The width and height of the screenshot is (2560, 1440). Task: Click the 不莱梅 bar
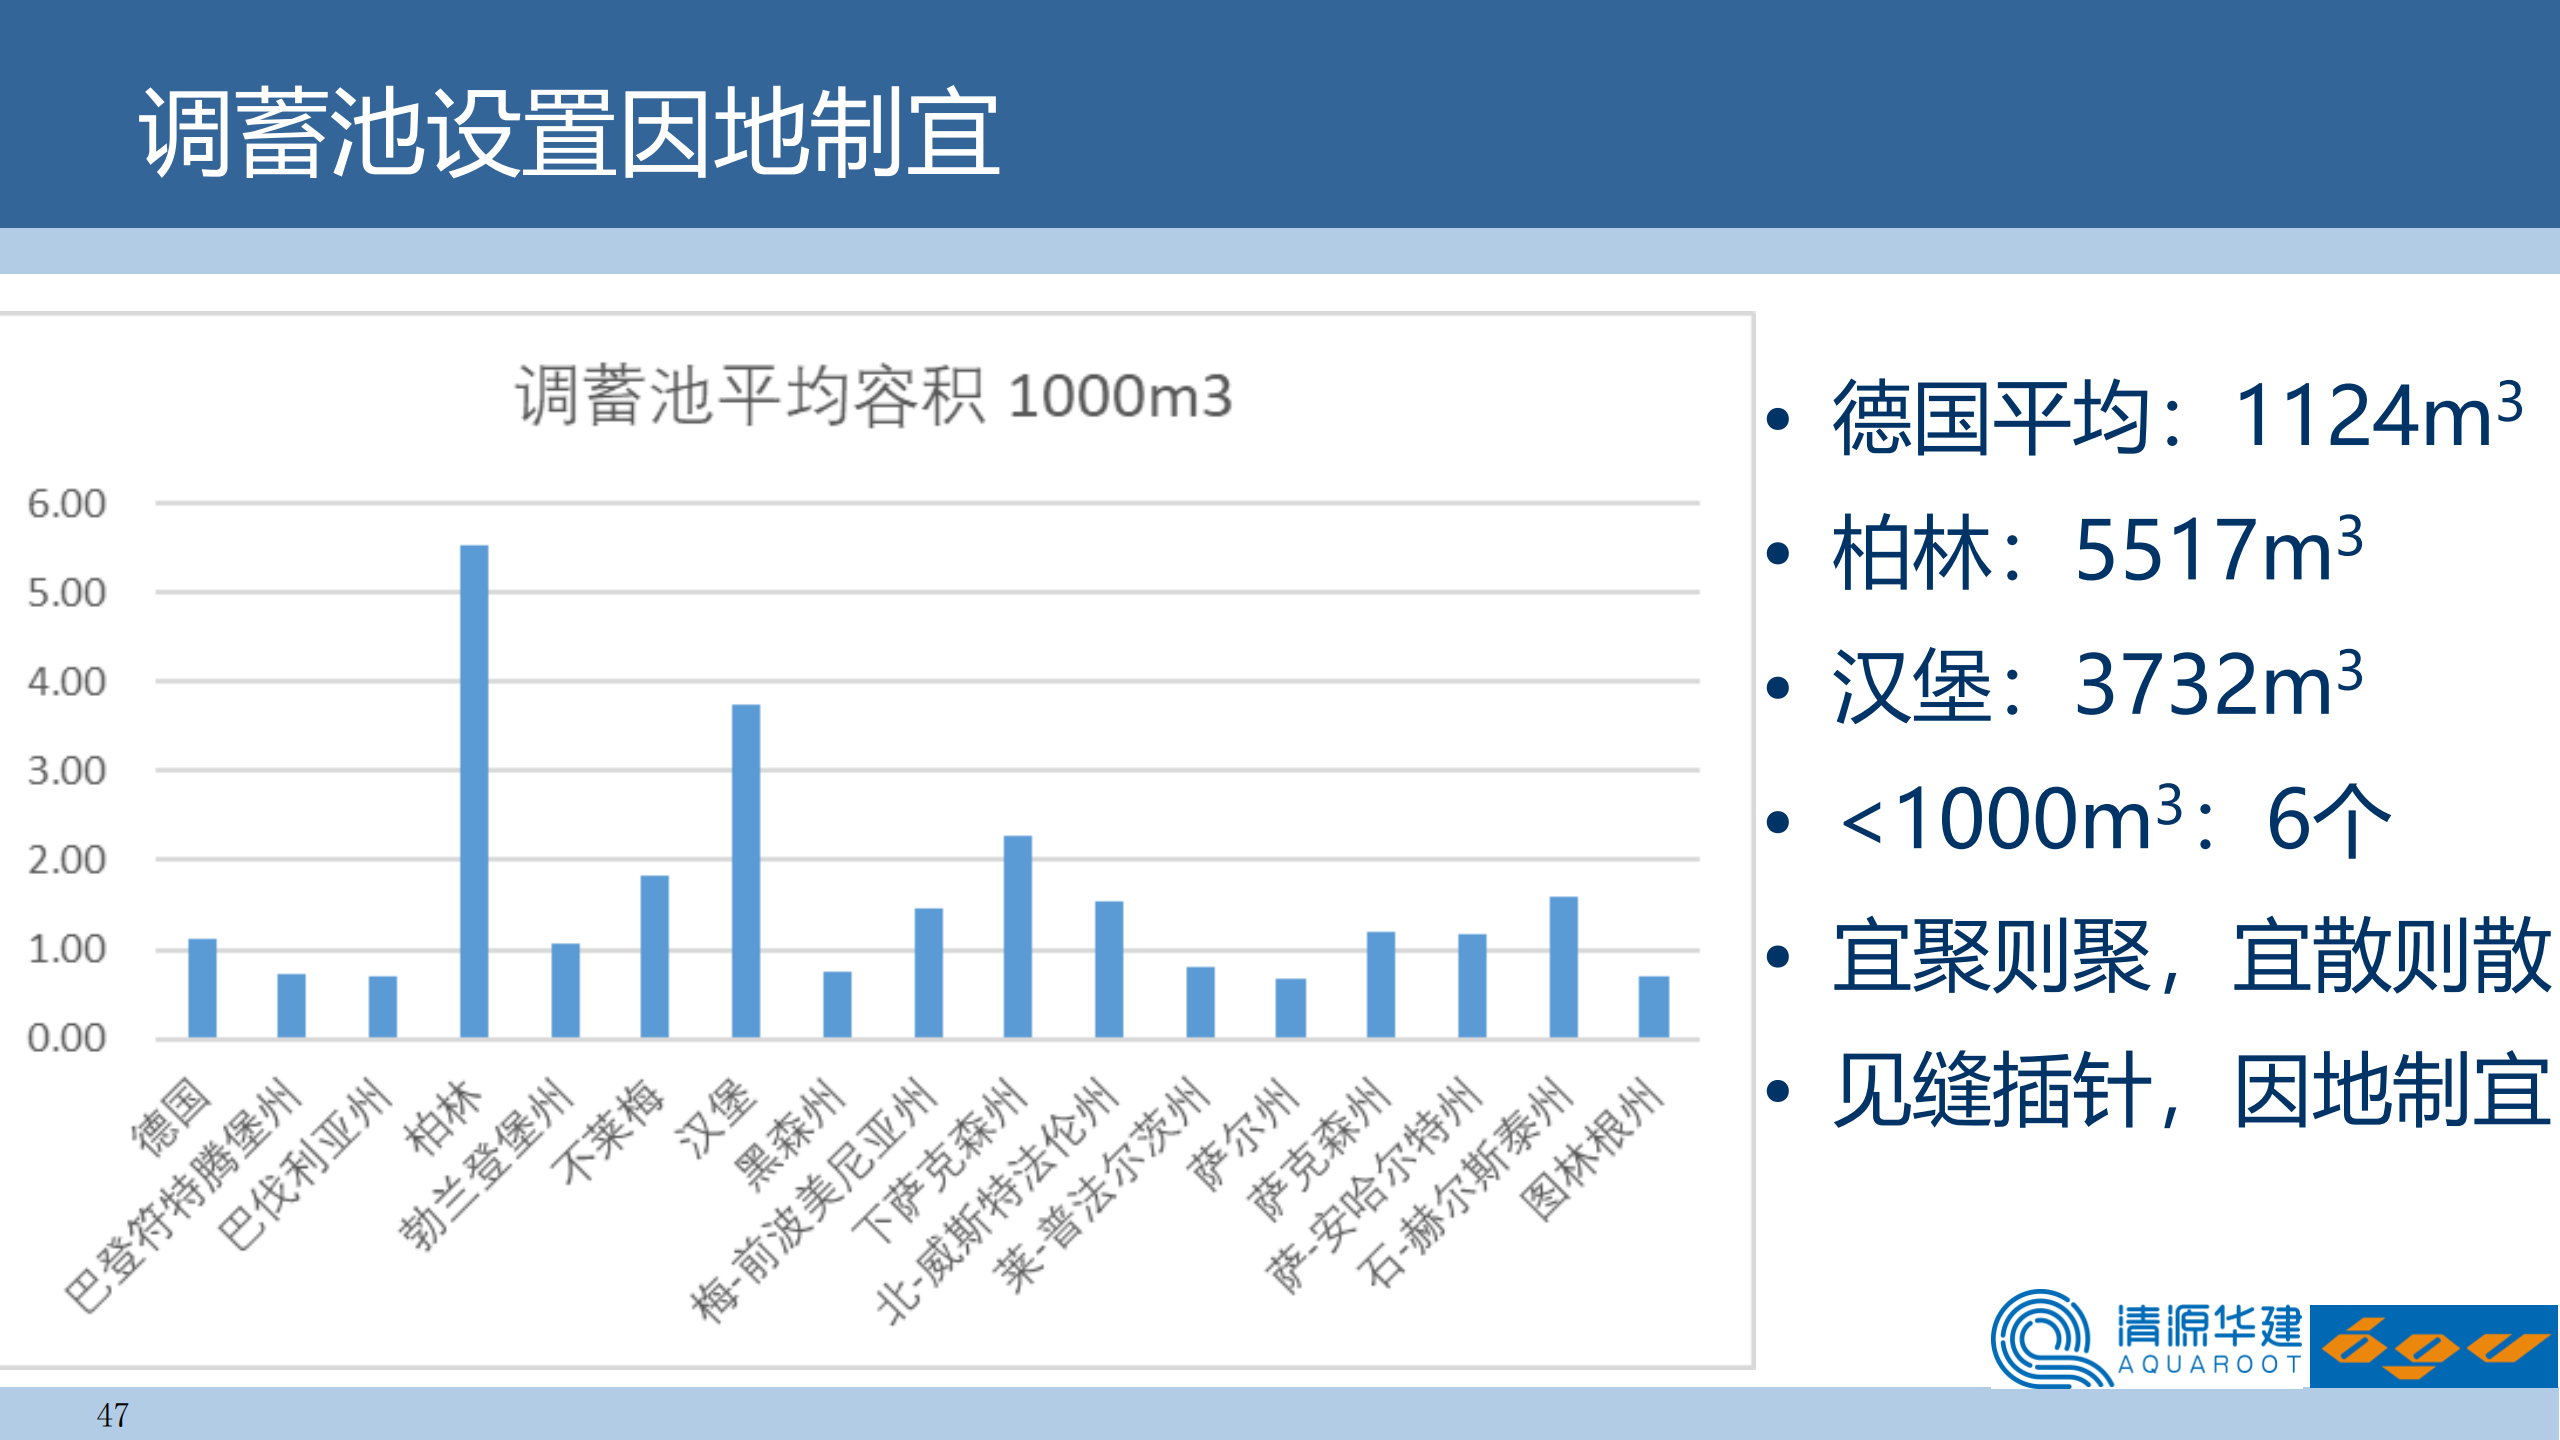[x=654, y=956]
